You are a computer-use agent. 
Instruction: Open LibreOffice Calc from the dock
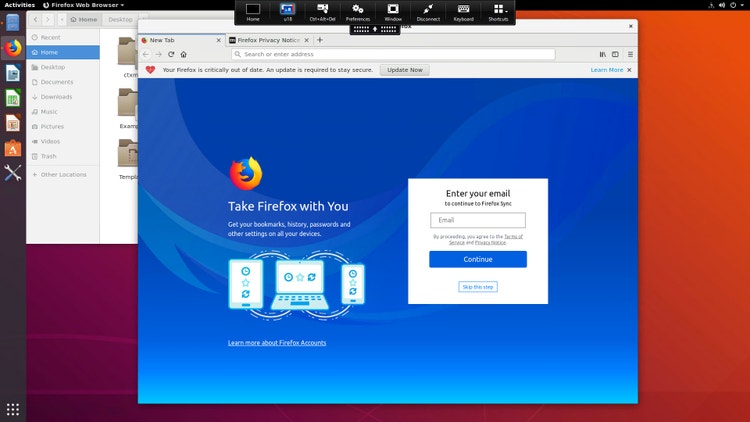tap(13, 98)
